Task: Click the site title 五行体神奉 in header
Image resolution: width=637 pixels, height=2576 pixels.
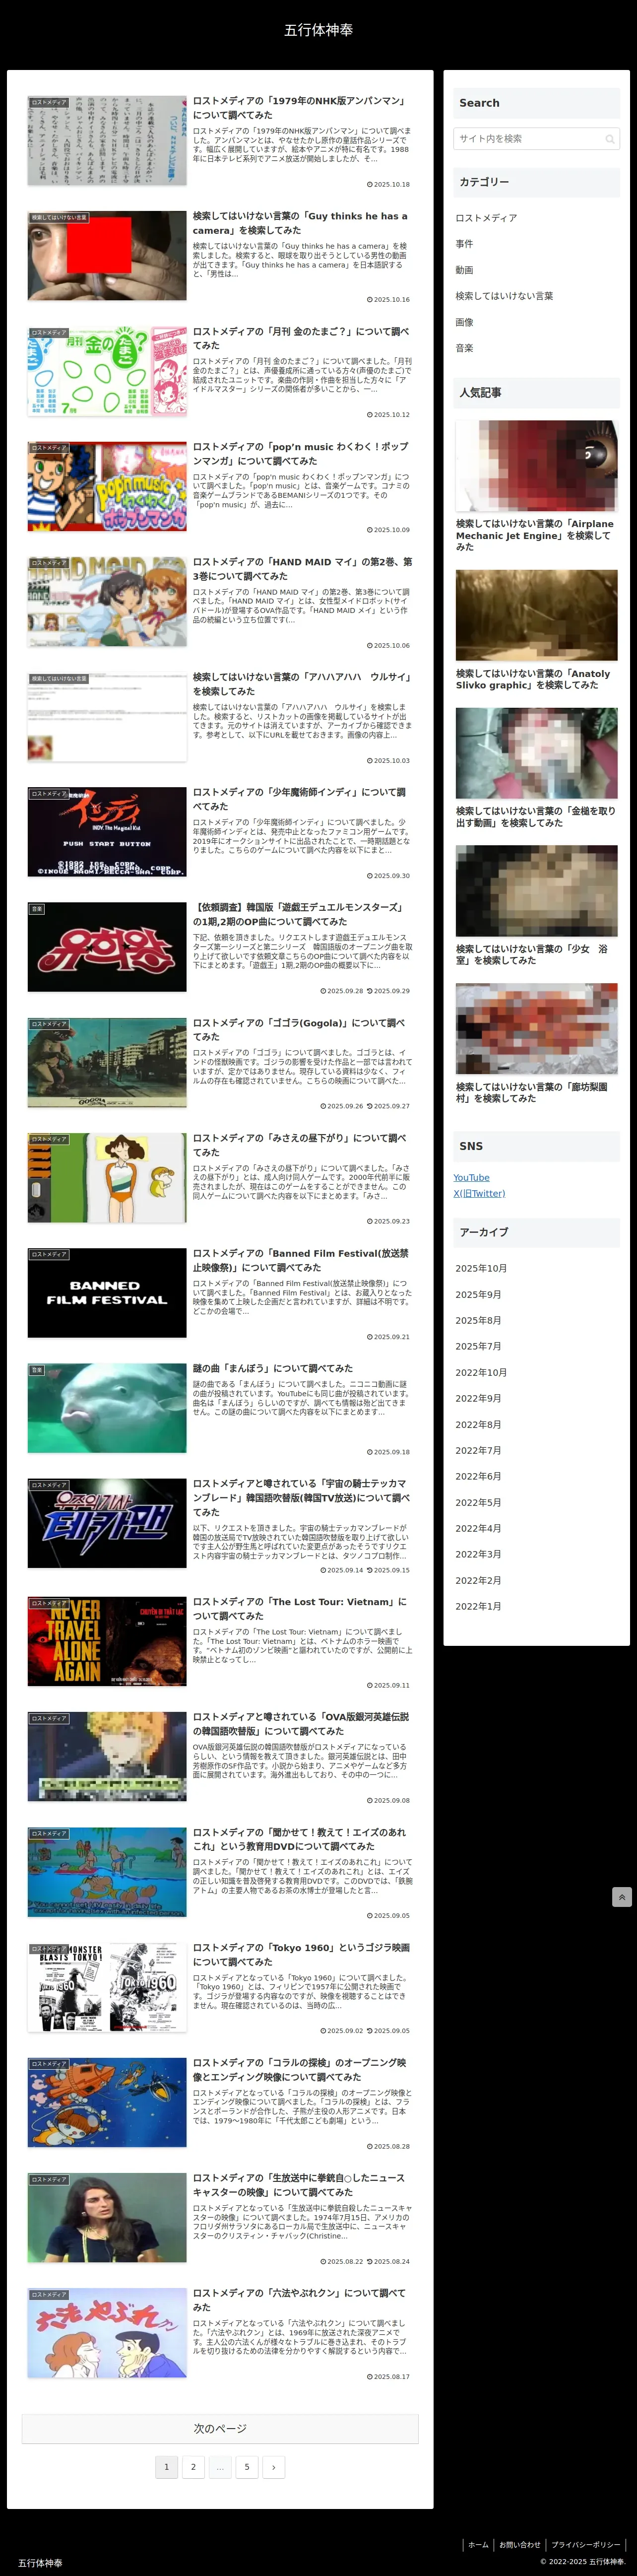Action: click(x=318, y=30)
